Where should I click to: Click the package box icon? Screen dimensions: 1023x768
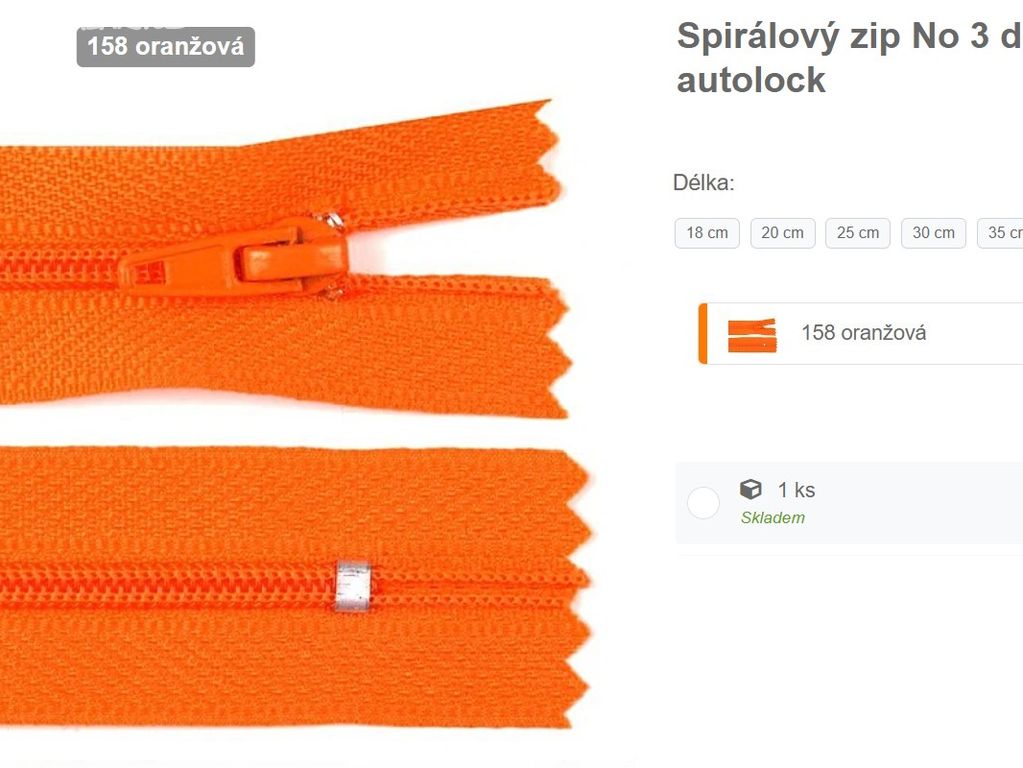coord(751,489)
